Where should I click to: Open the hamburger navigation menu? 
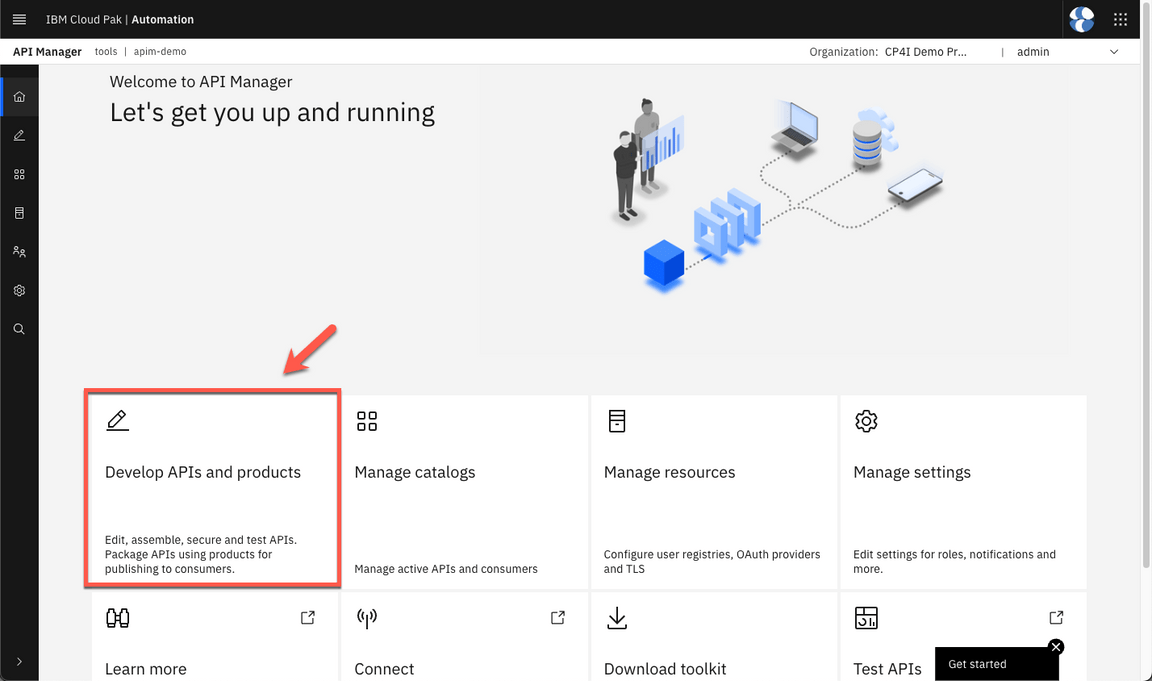pos(19,19)
